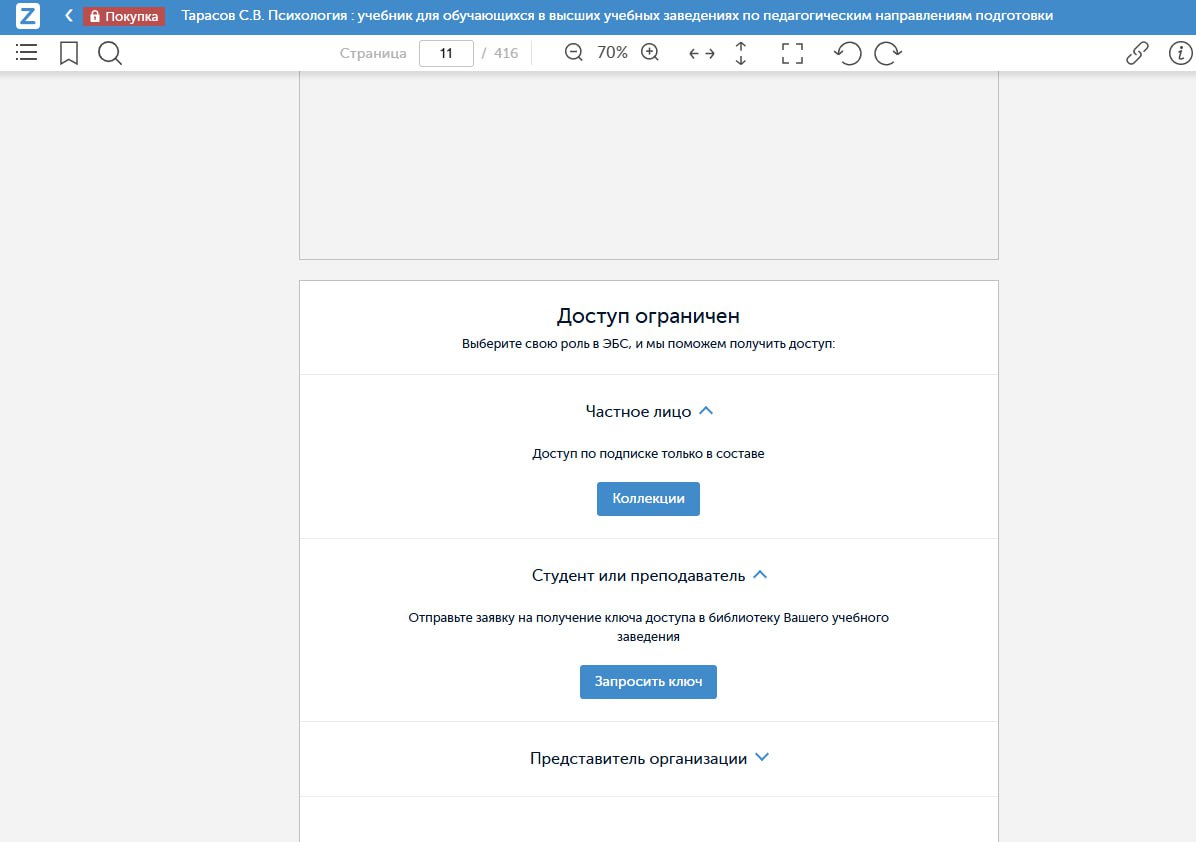The image size is (1196, 842).
Task: Click the Коллекции button
Action: pos(648,499)
